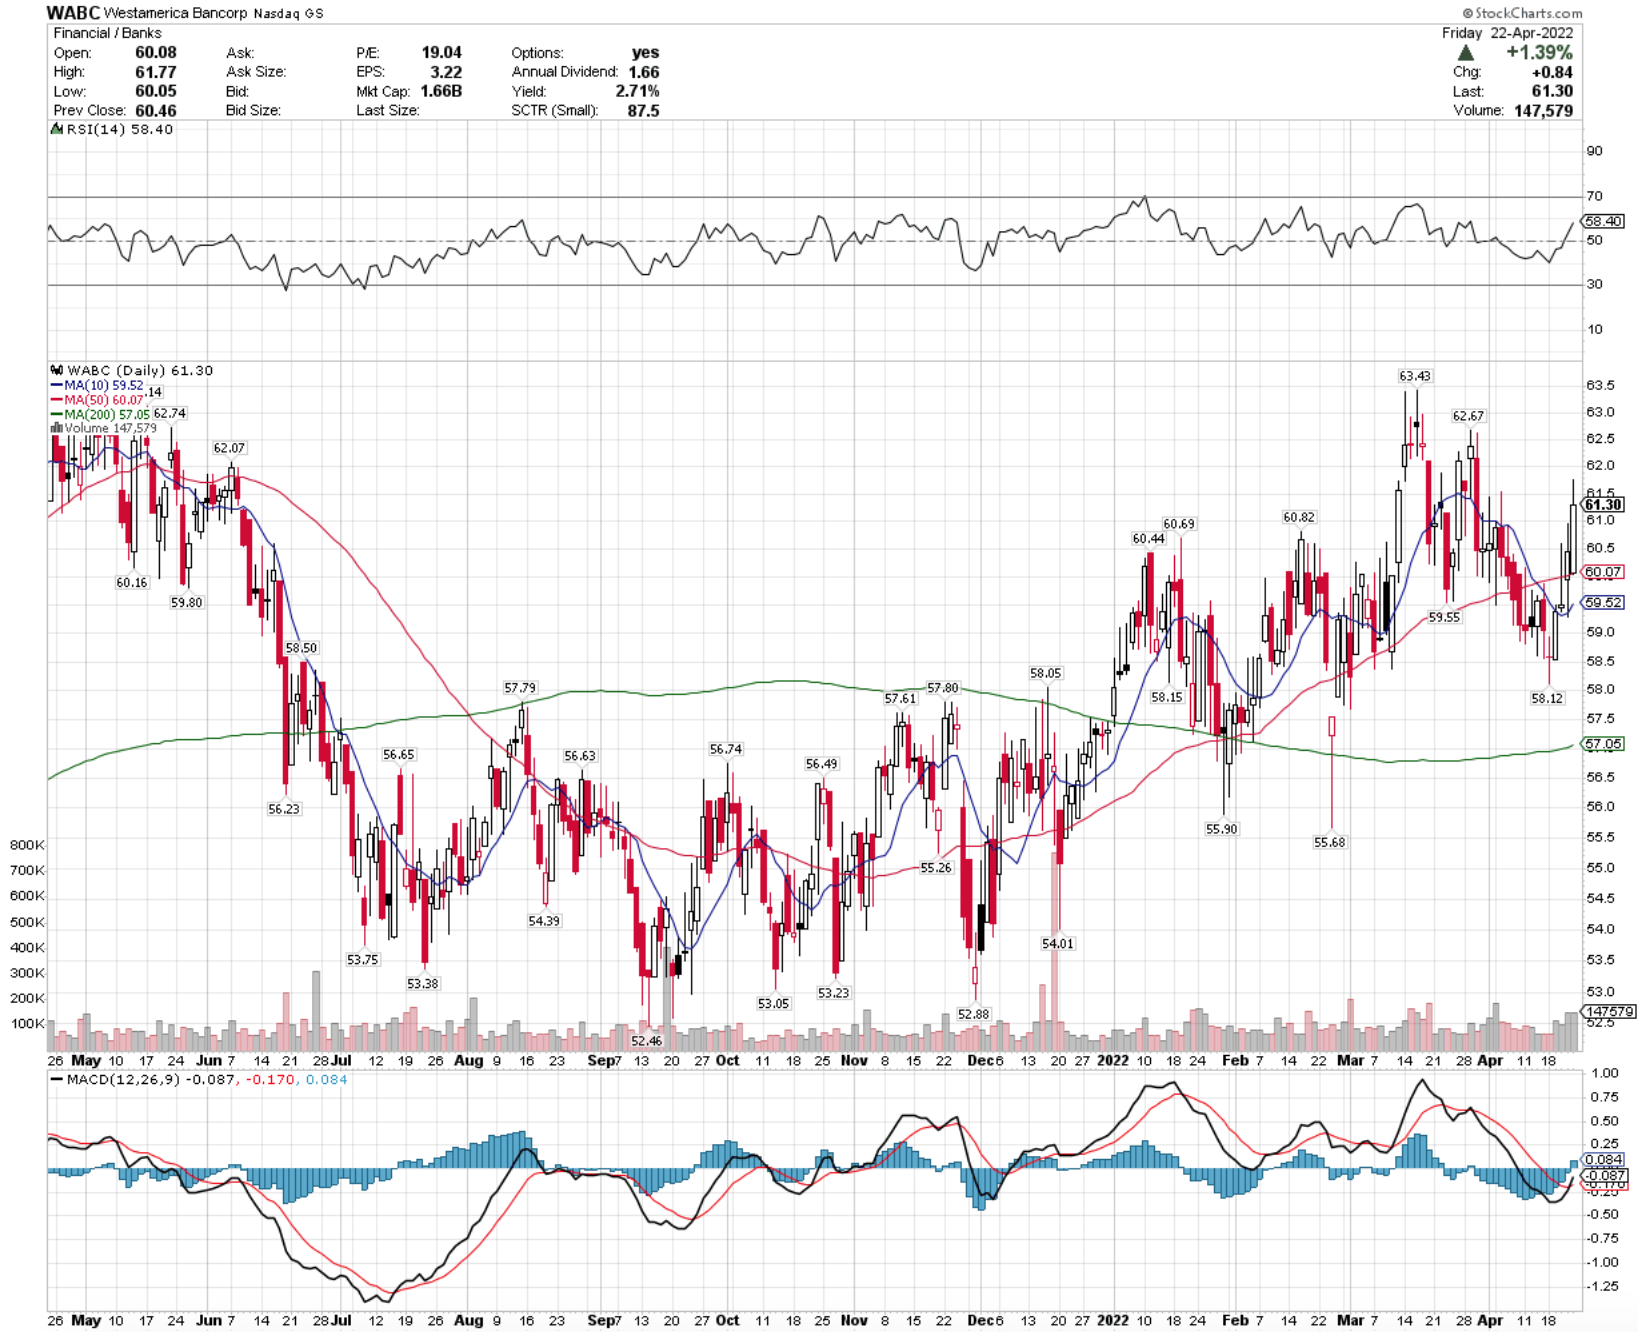The image size is (1638, 1332).
Task: Click the Annual Dividend value 1.66
Action: point(644,72)
